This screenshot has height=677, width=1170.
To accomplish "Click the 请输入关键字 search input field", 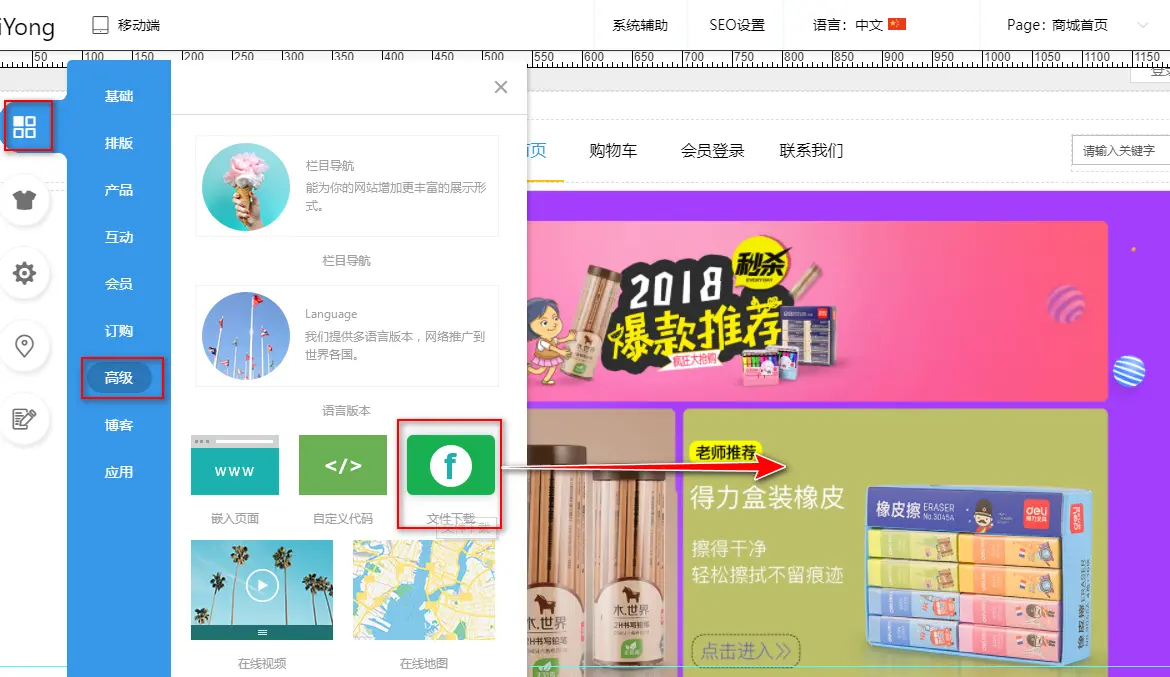I will pos(1120,151).
